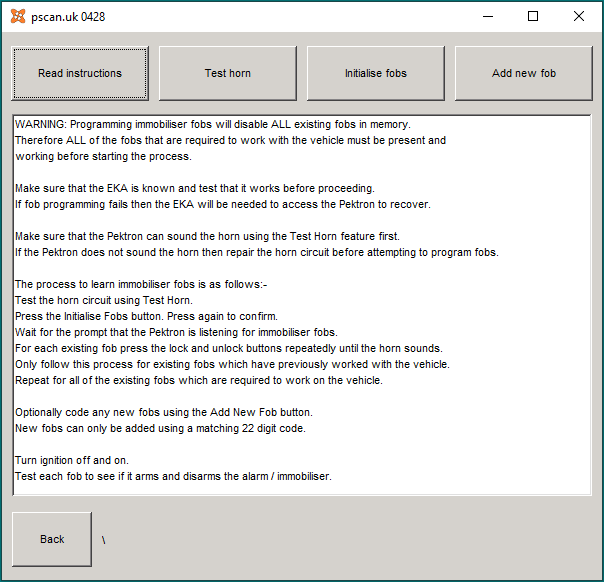
Task: Select 'Wait for the prompt that the Pektron' line
Action: click(x=176, y=332)
